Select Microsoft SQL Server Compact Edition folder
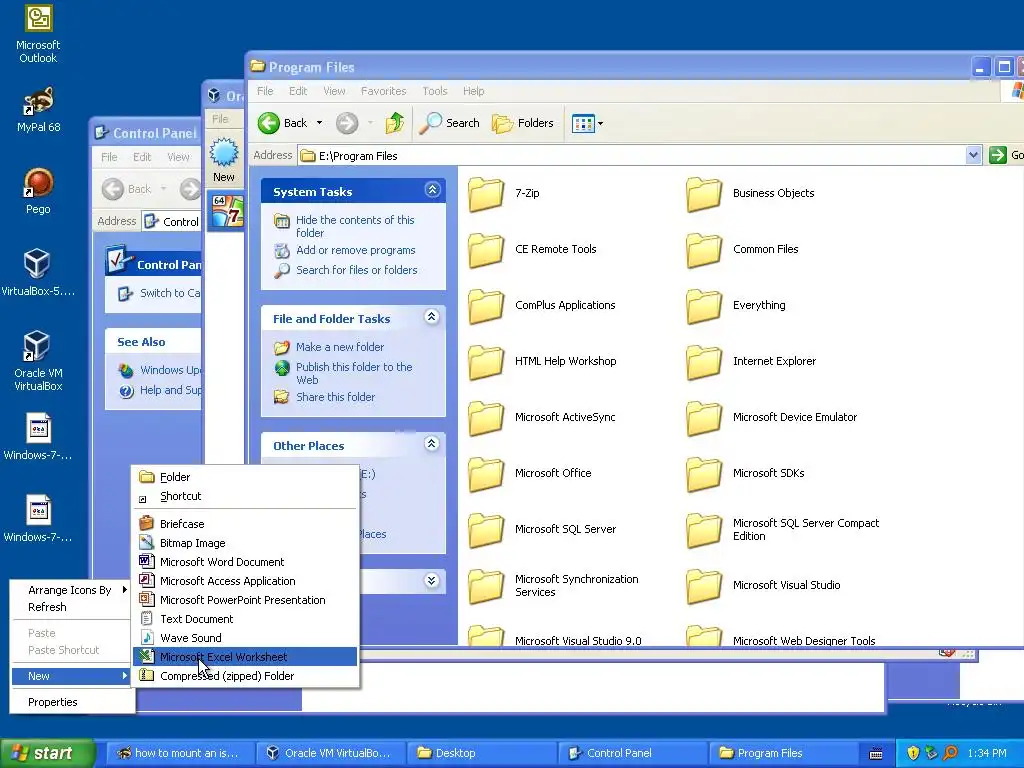The height and width of the screenshot is (768, 1024). point(783,530)
